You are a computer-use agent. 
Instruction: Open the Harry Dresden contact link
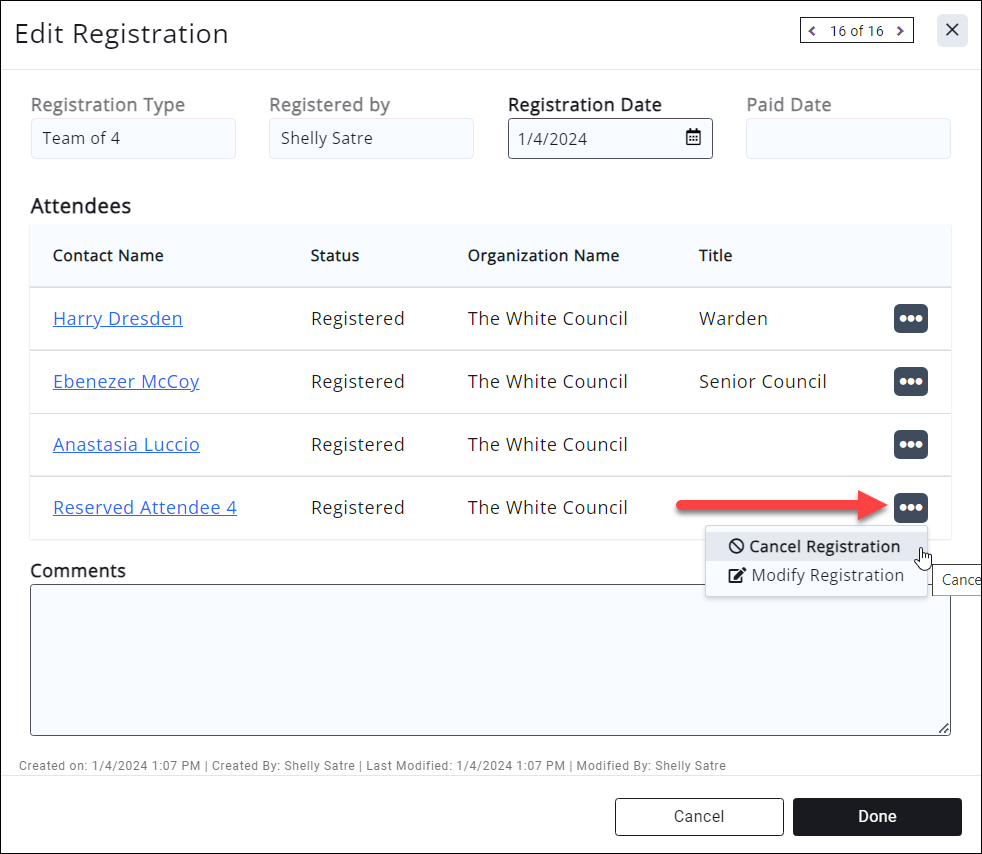tap(118, 319)
